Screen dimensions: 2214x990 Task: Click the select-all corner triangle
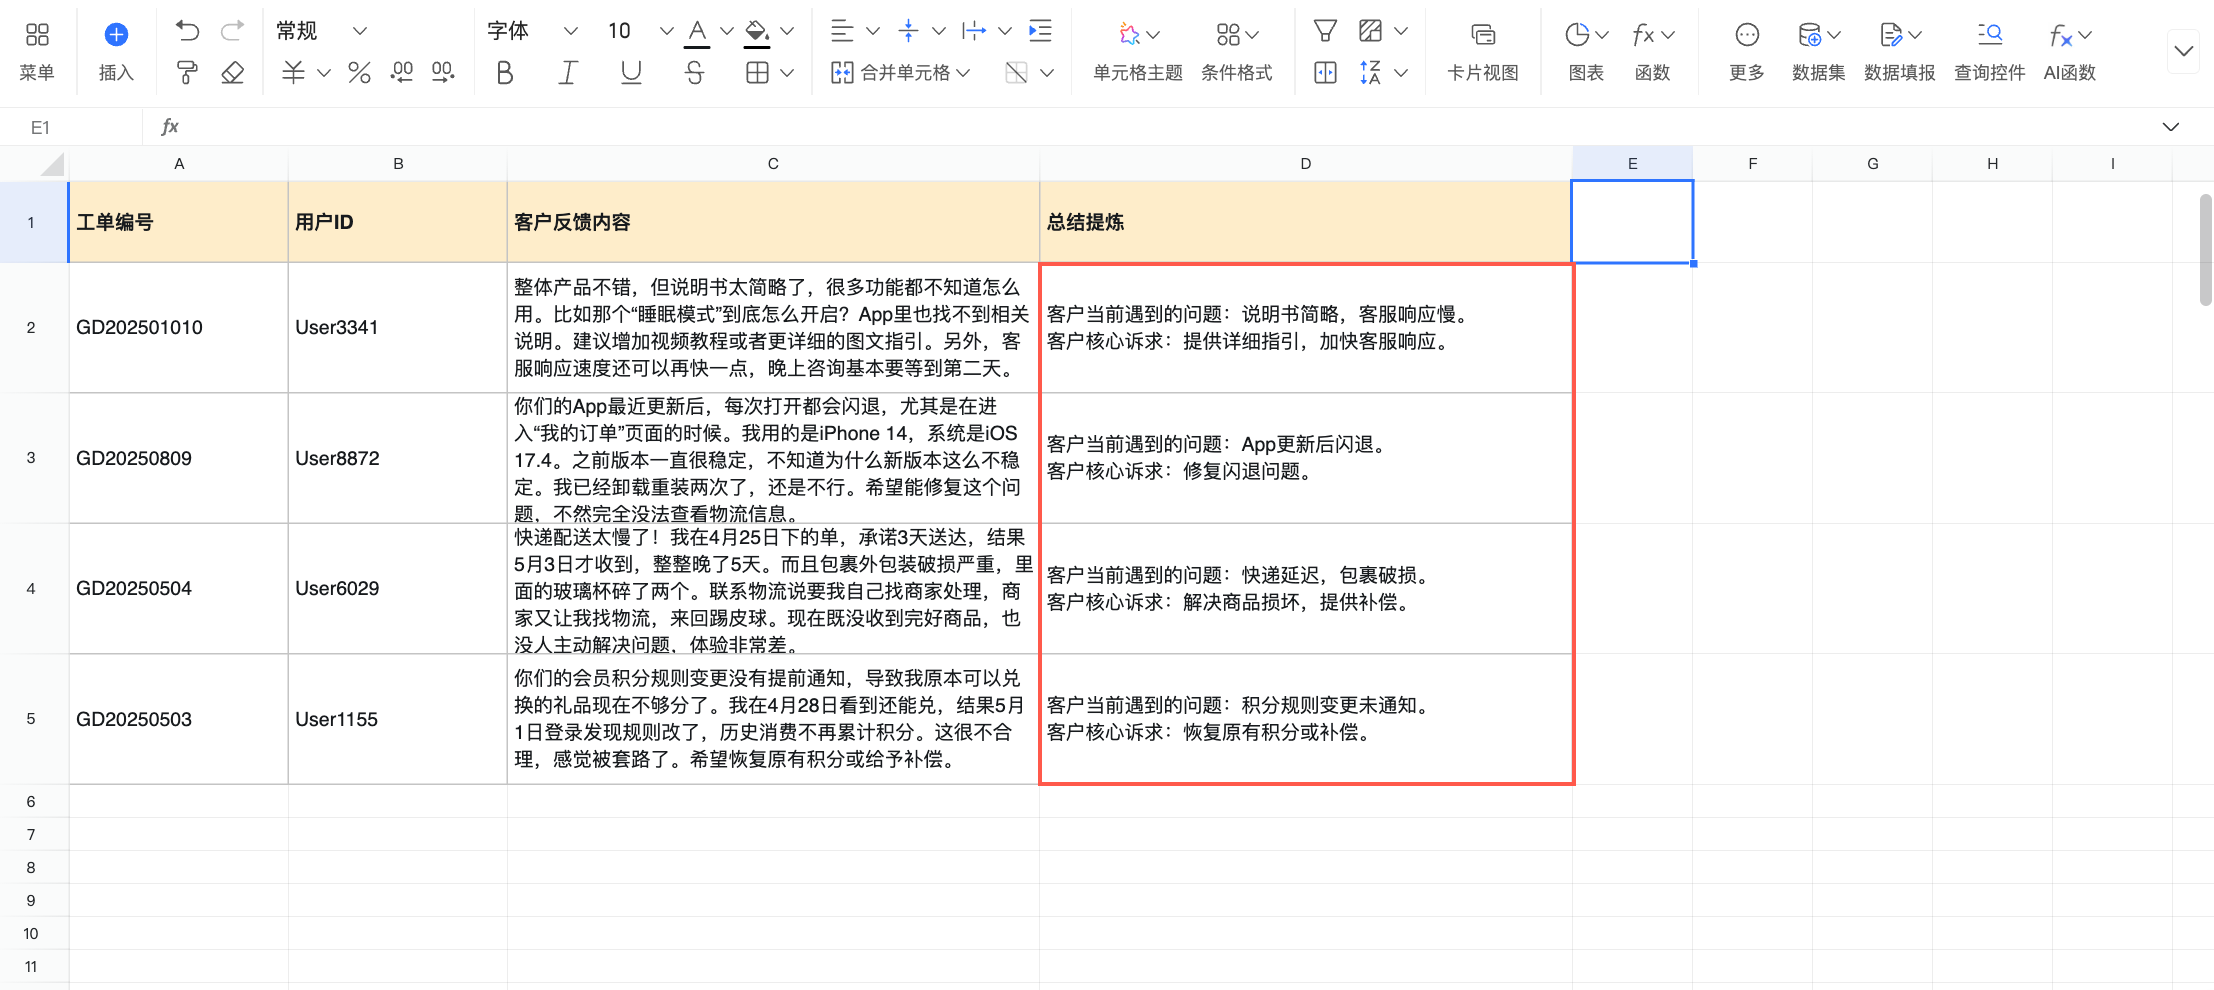(52, 164)
